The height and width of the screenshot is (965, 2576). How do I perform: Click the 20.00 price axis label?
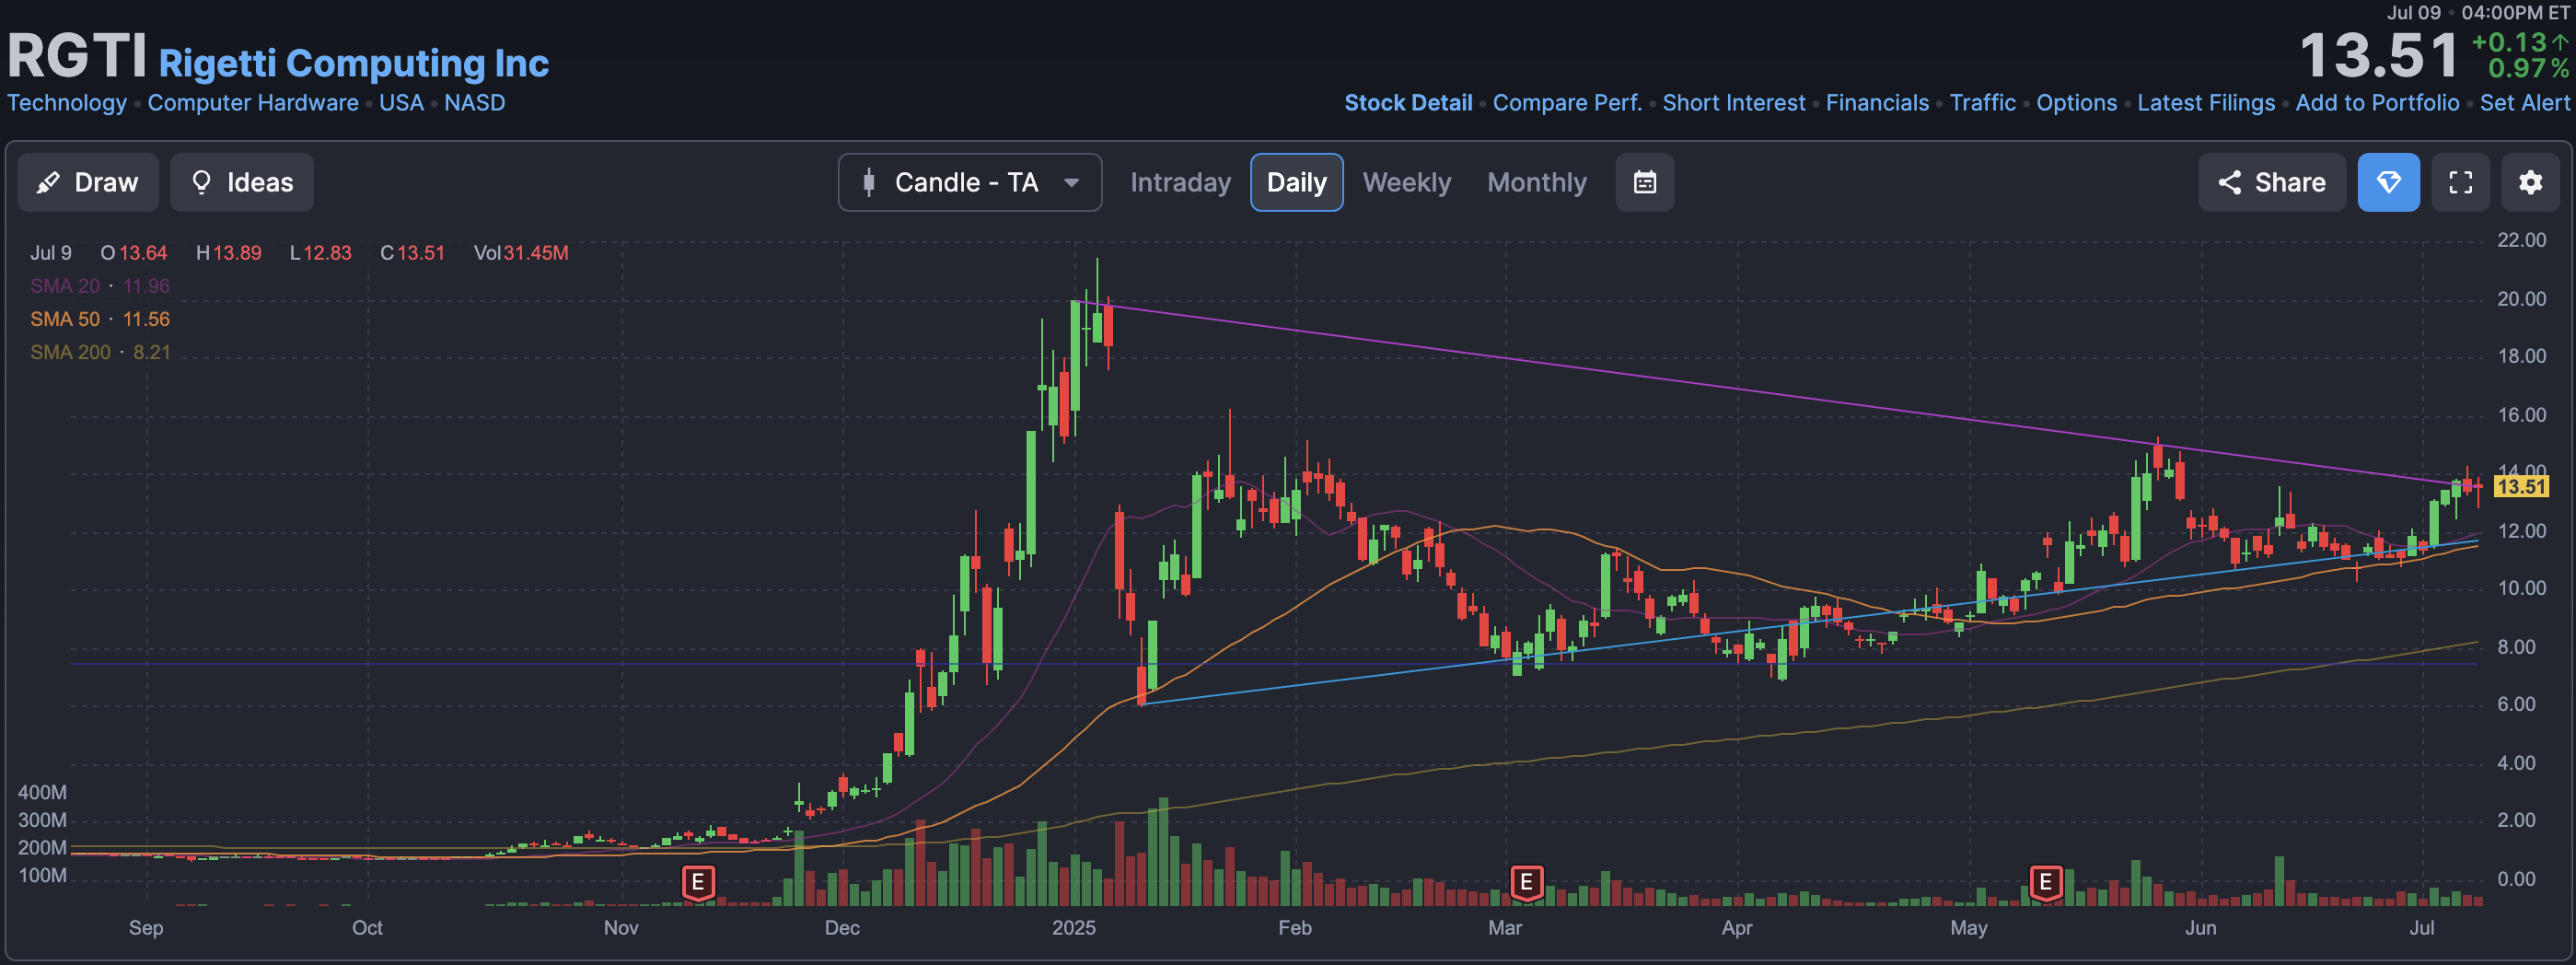pyautogui.click(x=2521, y=299)
